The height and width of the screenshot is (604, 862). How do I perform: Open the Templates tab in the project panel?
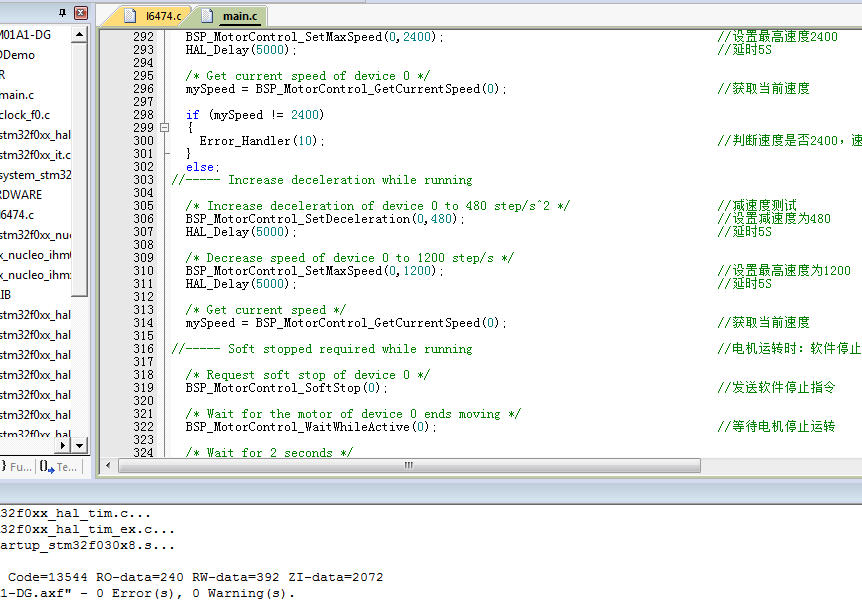pyautogui.click(x=58, y=466)
